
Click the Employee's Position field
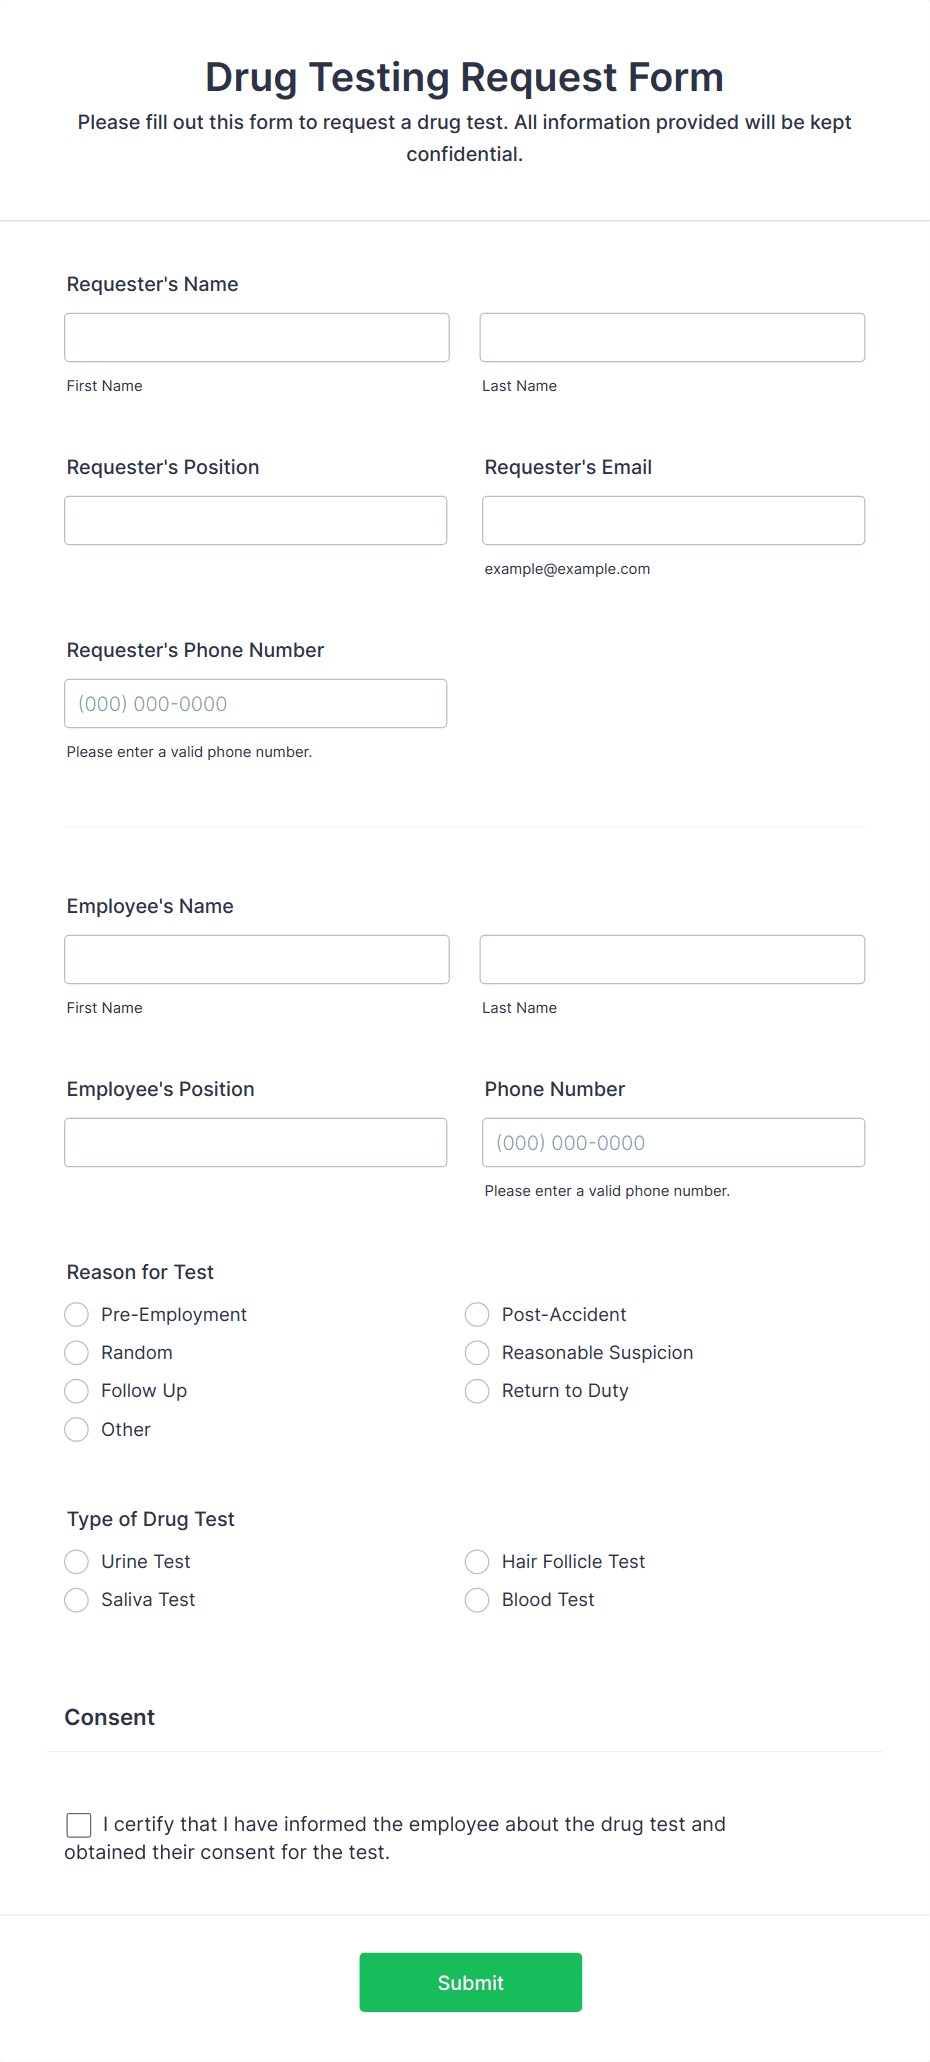pyautogui.click(x=256, y=1142)
